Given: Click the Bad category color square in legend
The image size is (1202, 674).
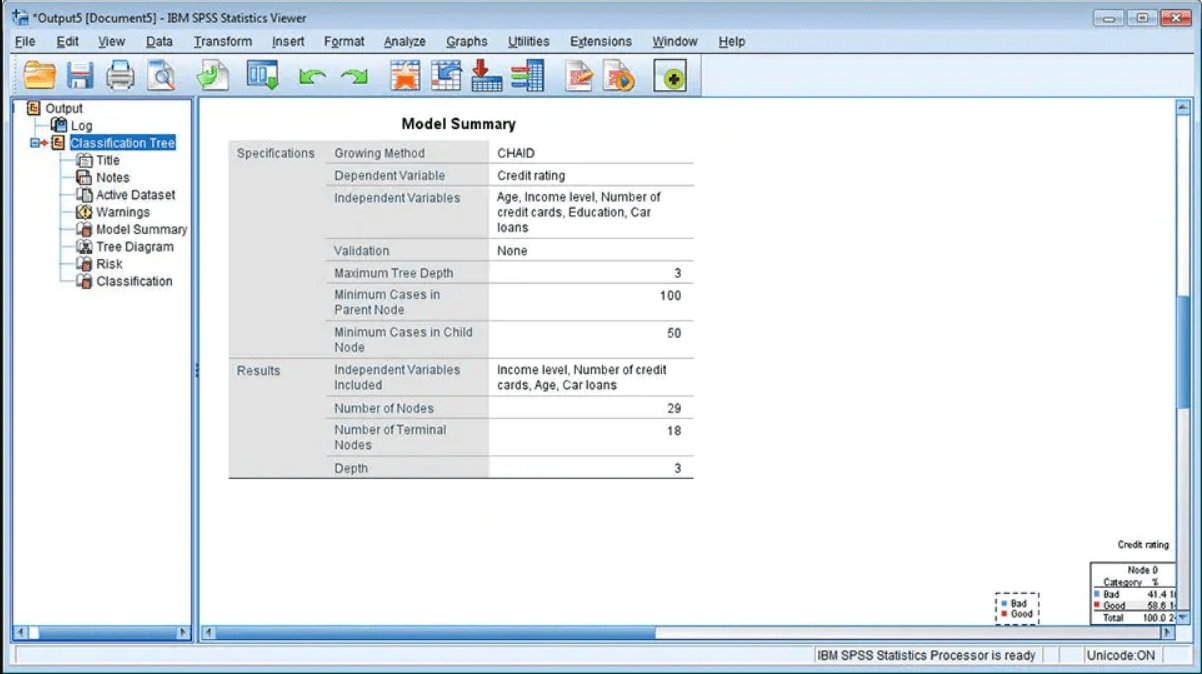Looking at the screenshot, I should click(x=1004, y=603).
